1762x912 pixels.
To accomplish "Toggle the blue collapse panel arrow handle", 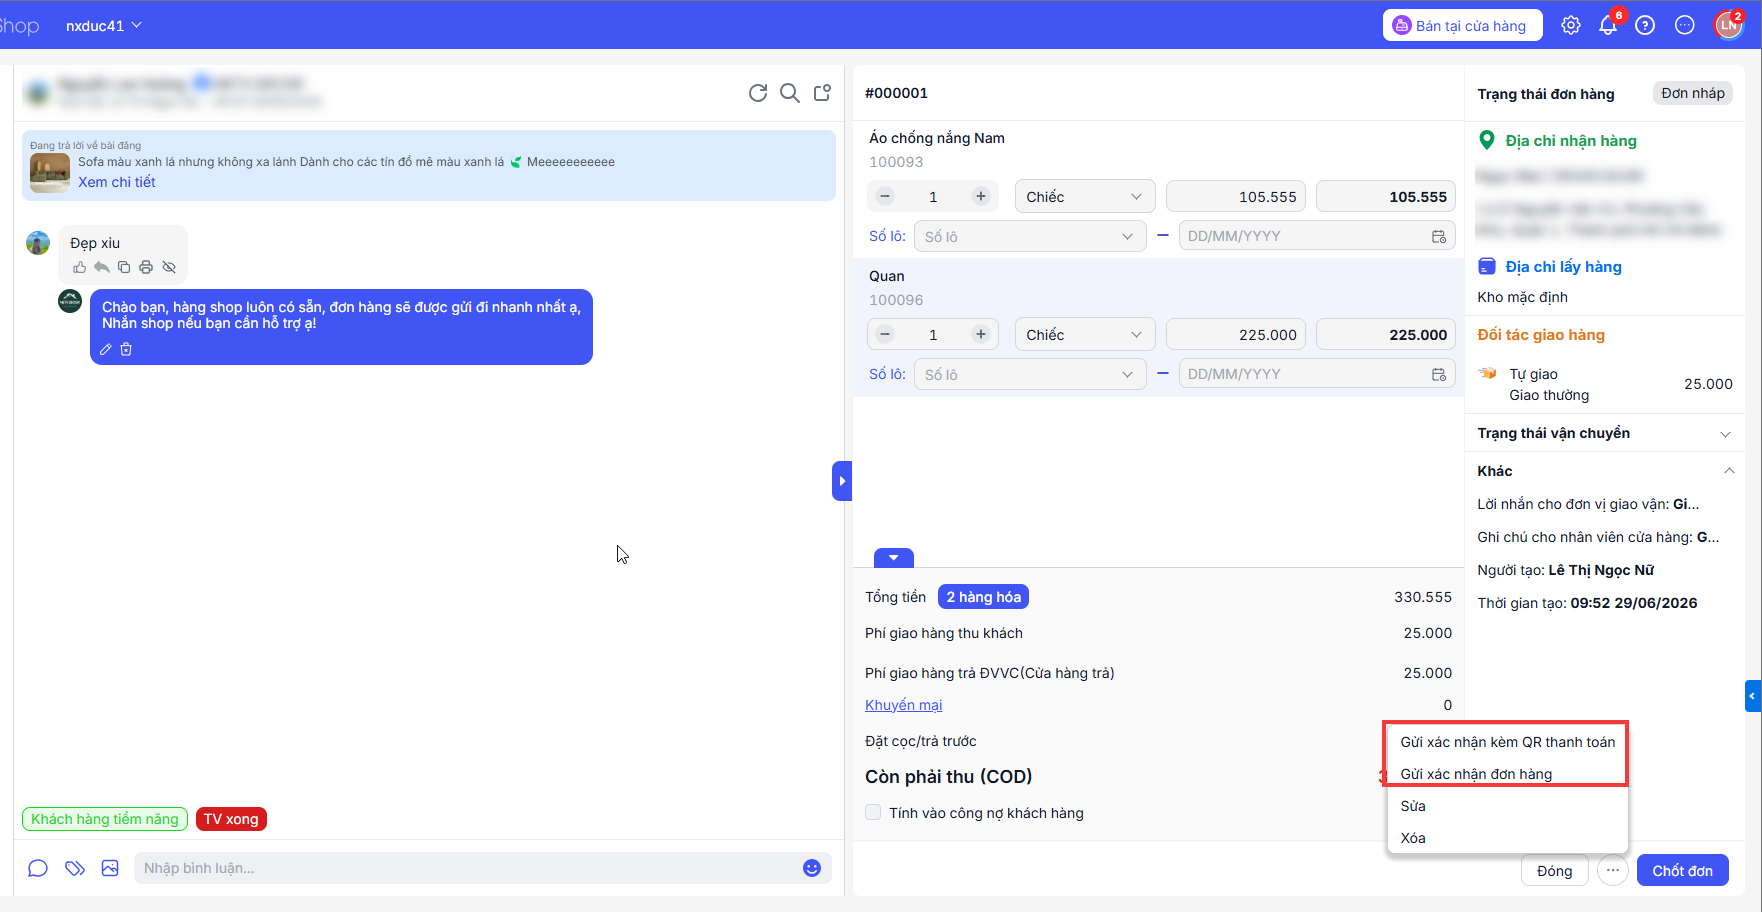I will tap(842, 481).
